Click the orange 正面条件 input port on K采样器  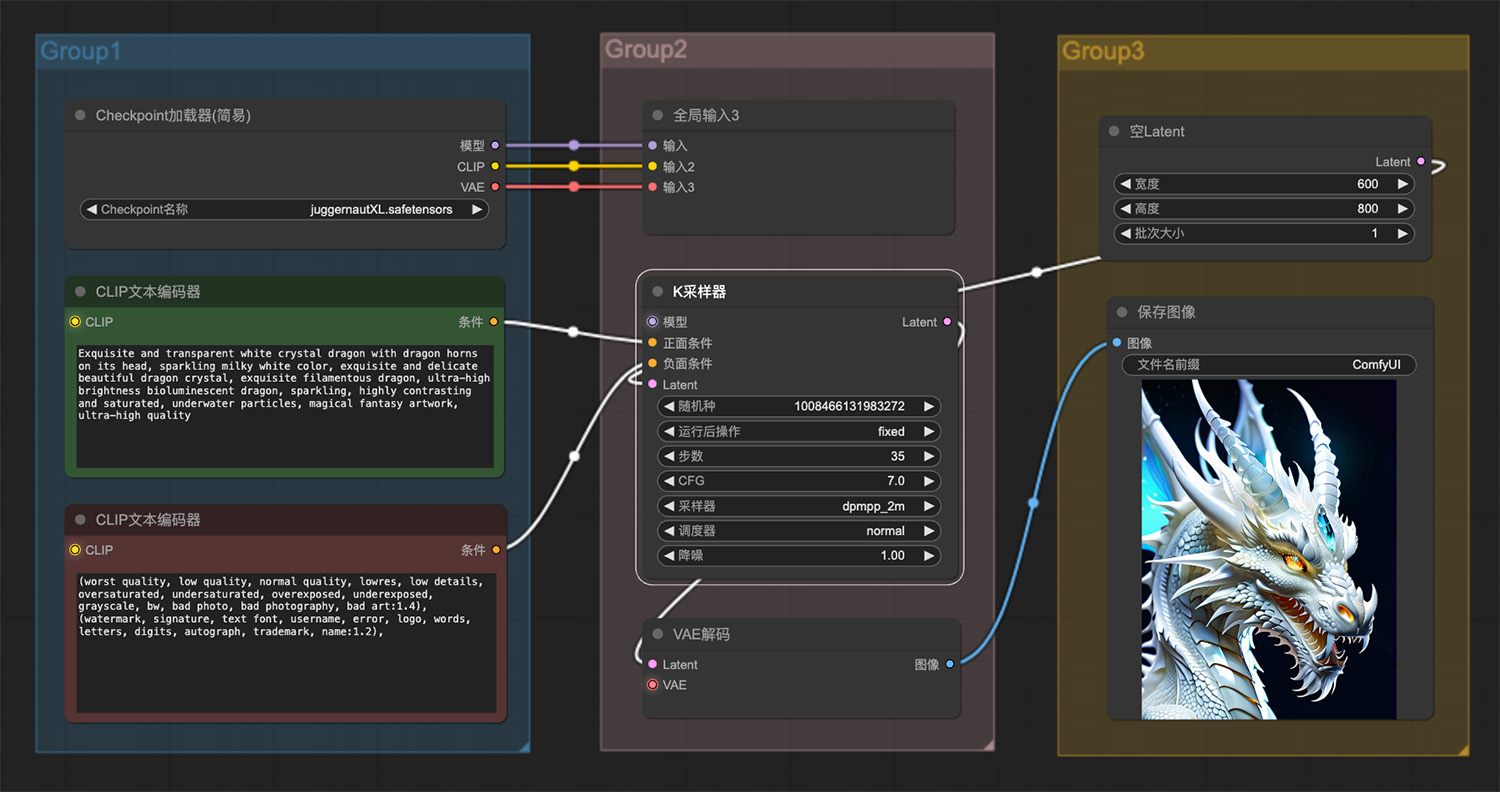click(x=653, y=343)
